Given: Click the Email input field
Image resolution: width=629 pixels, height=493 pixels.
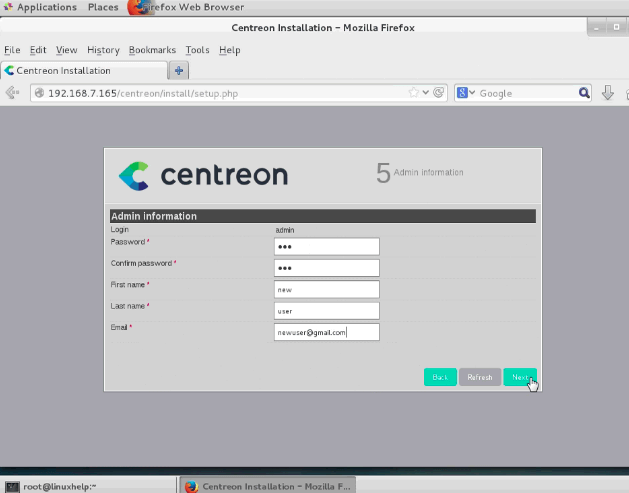Looking at the screenshot, I should [327, 332].
